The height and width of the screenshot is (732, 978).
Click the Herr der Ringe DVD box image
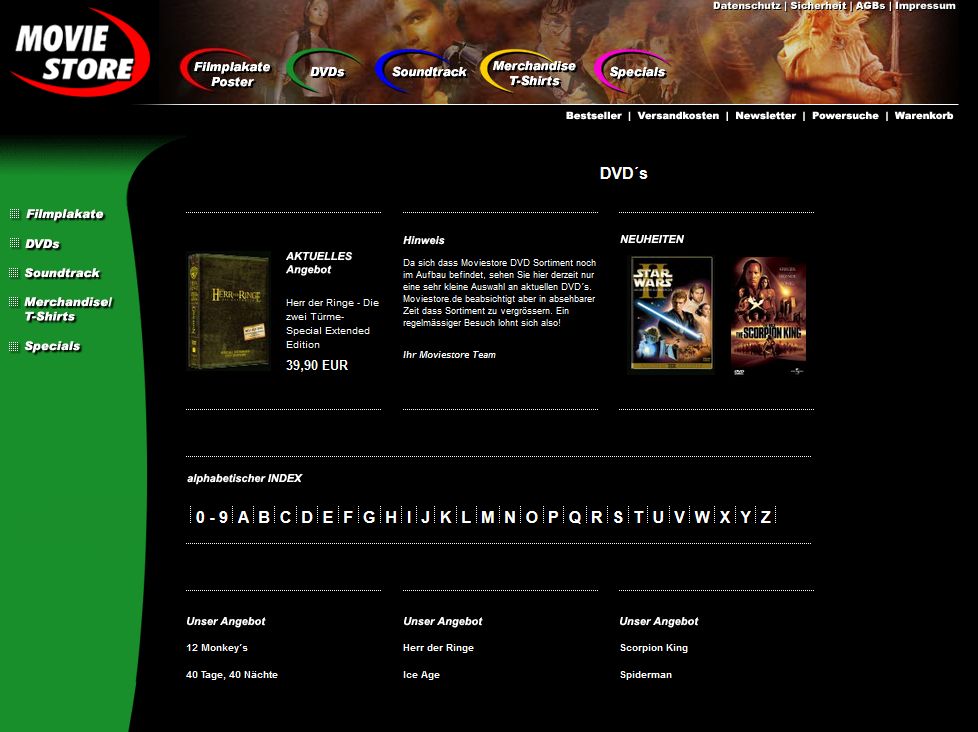coord(228,311)
